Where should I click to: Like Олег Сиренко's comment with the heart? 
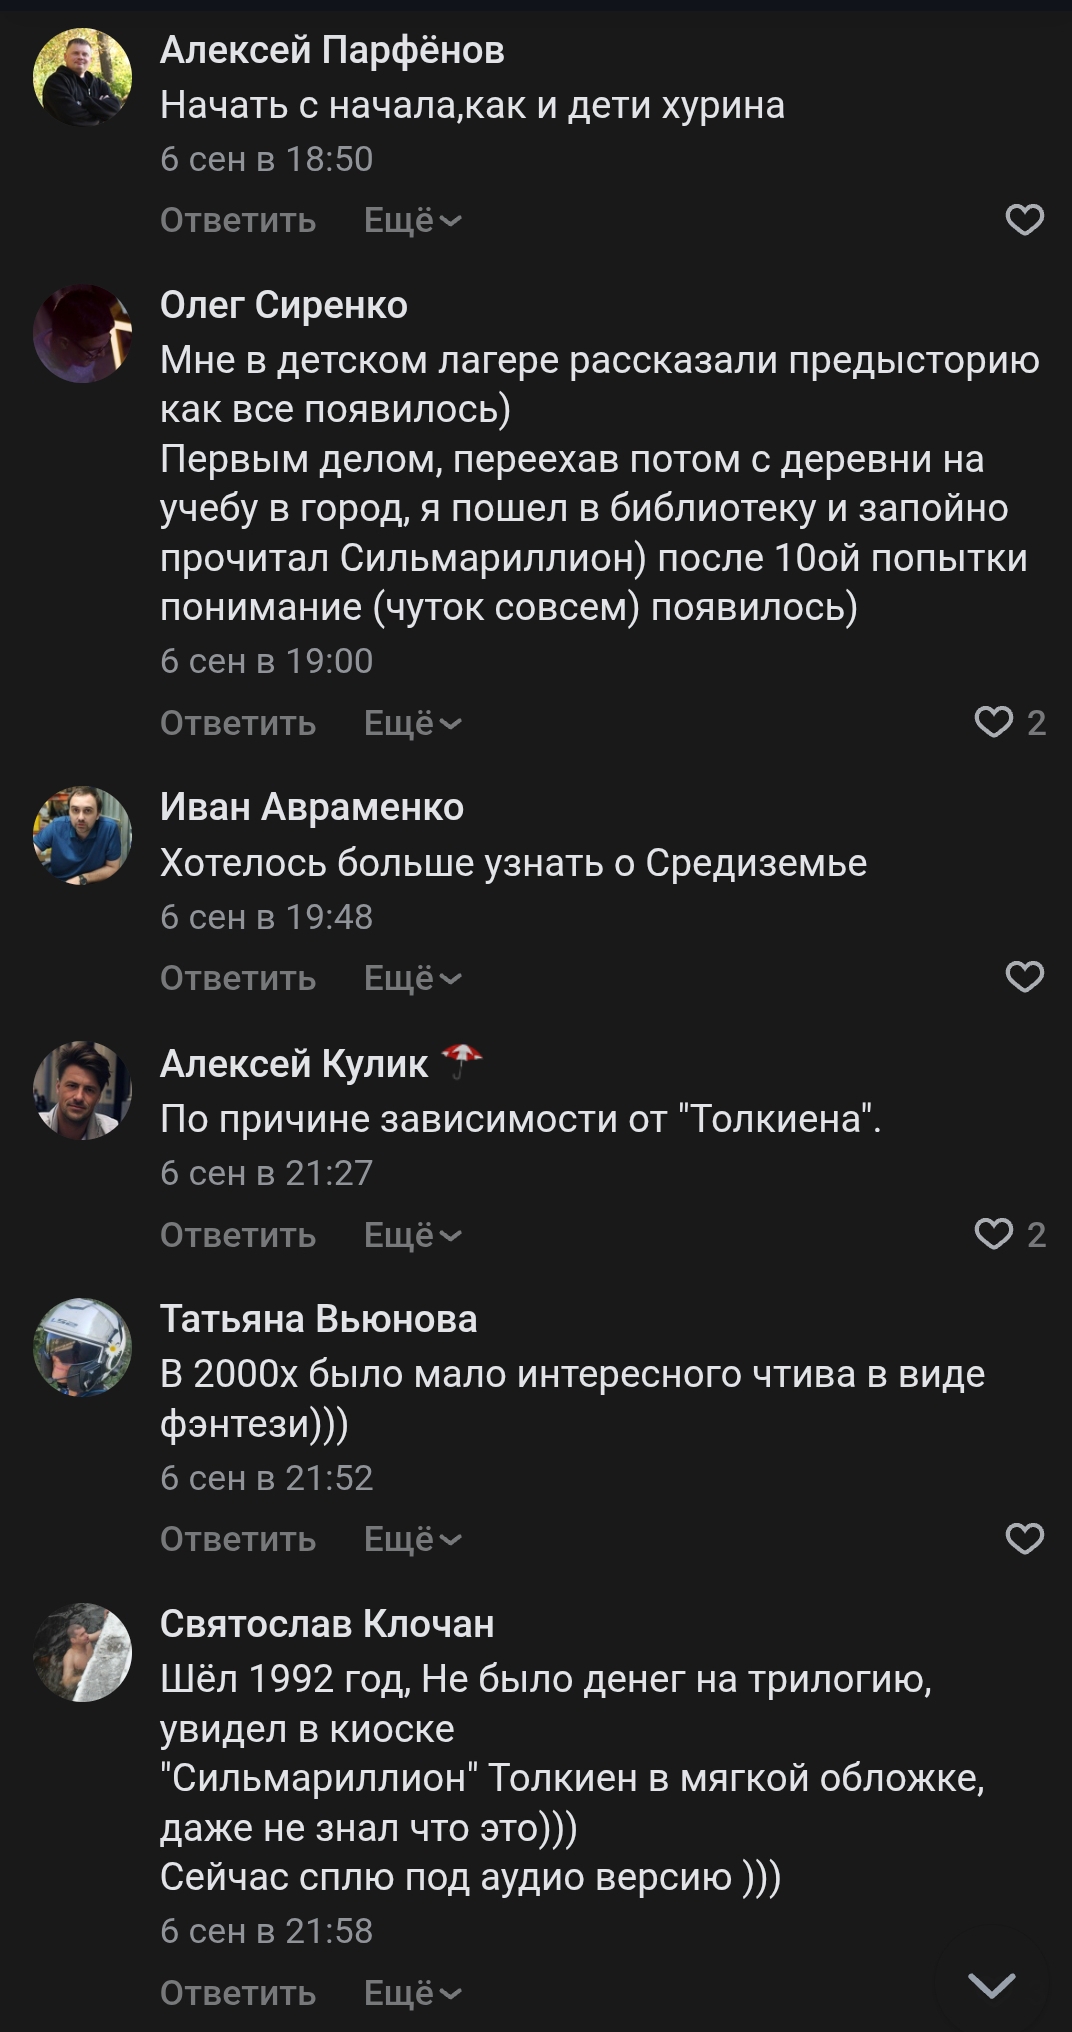[994, 722]
